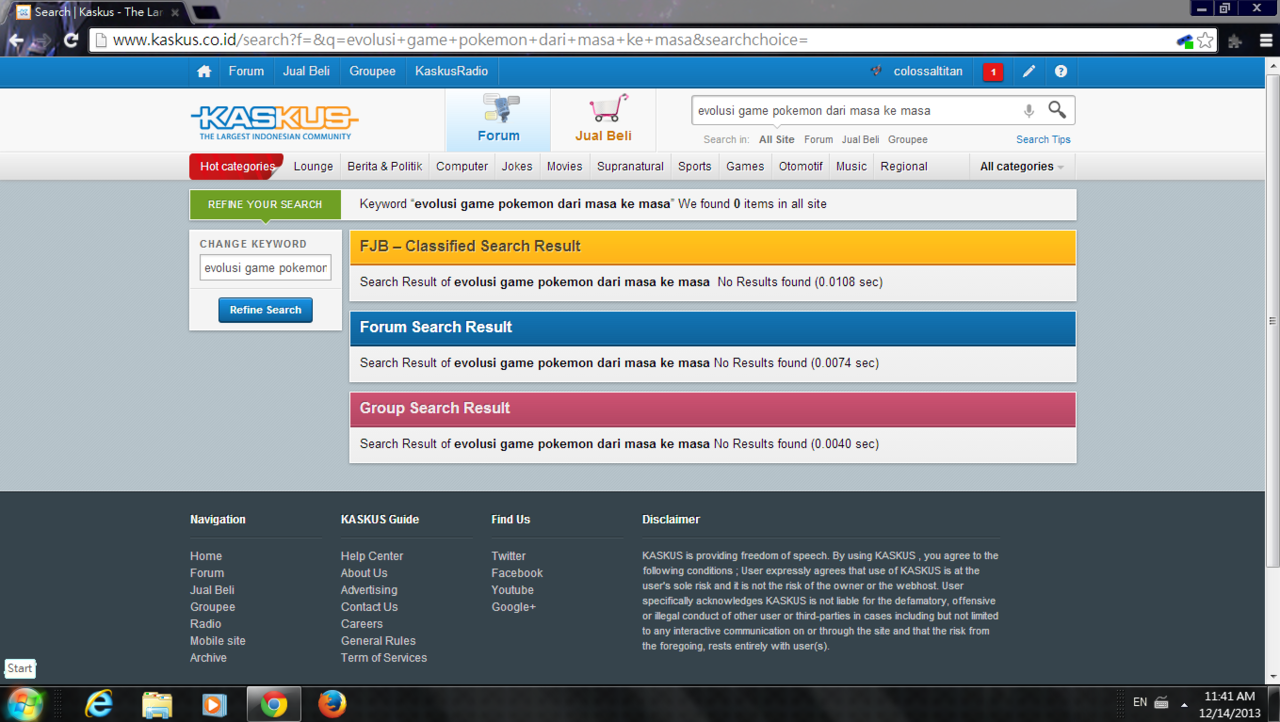
Task: Open the General Rules footer link
Action: [x=378, y=641]
